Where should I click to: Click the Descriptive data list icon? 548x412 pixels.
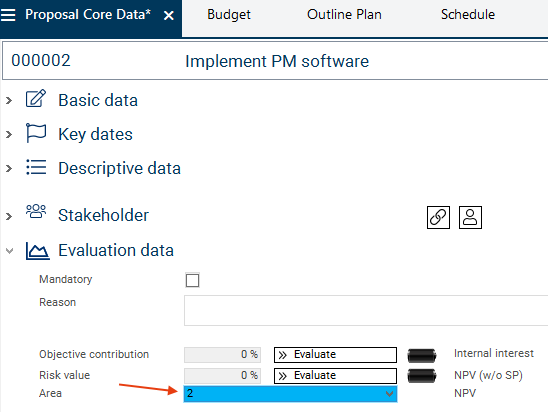(36, 167)
